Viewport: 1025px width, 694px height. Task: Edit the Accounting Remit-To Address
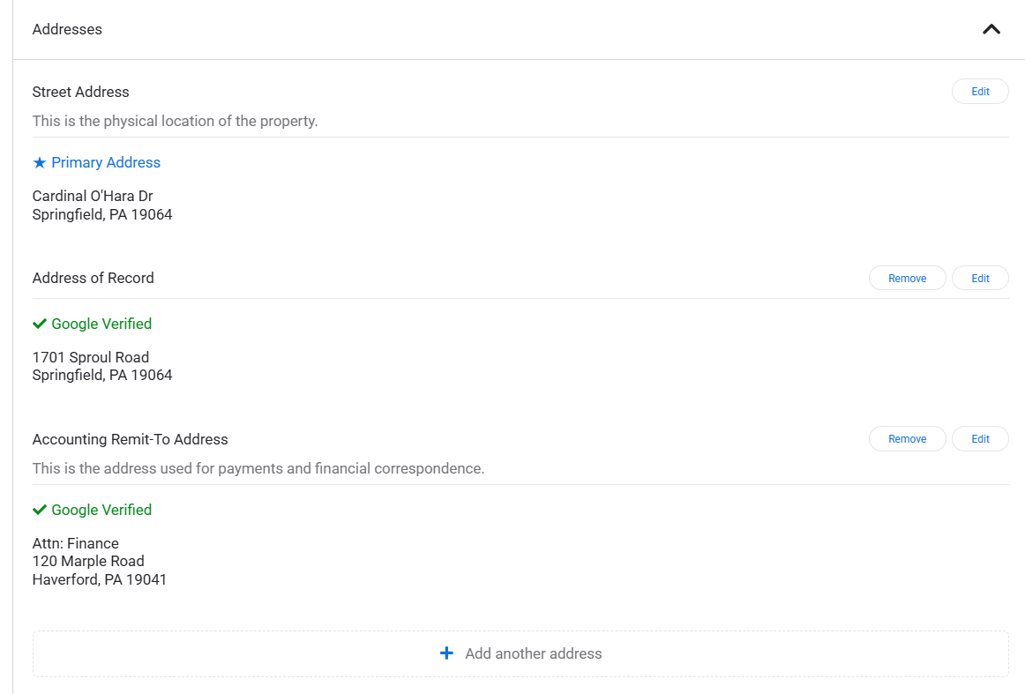(980, 439)
